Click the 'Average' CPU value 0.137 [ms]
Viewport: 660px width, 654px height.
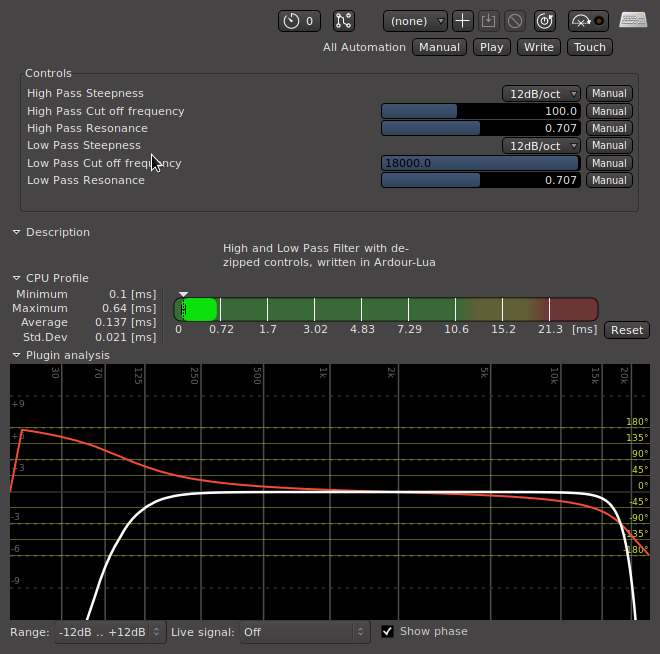[x=125, y=322]
